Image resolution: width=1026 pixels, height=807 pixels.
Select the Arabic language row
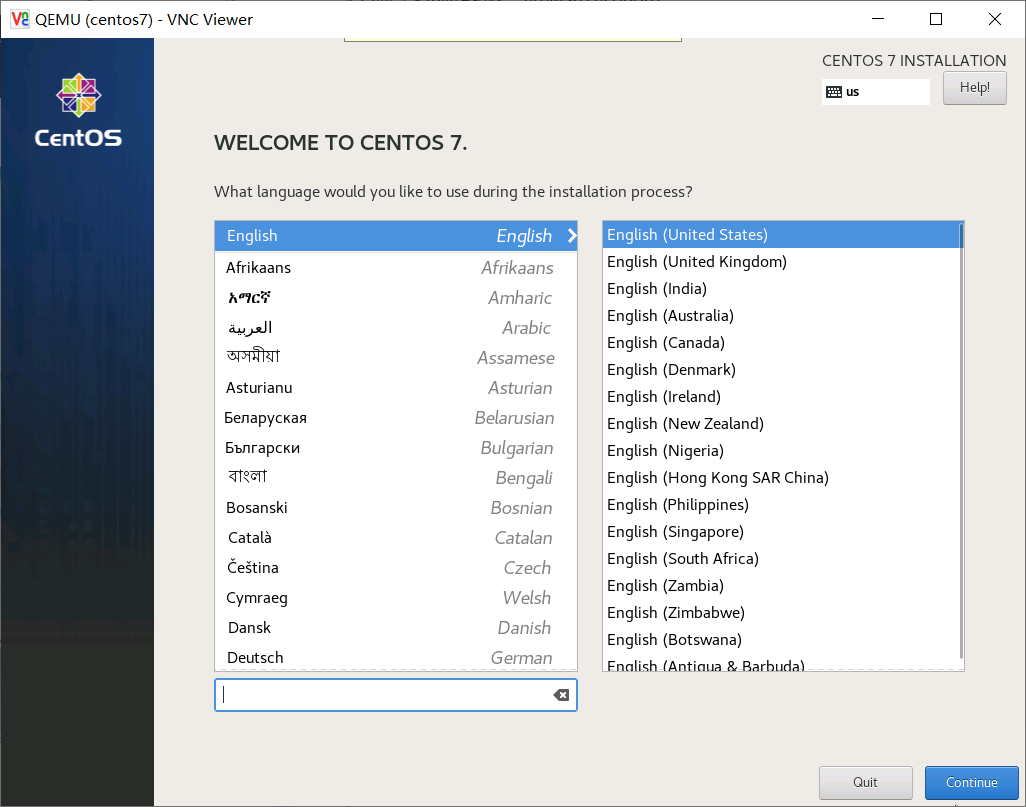396,328
